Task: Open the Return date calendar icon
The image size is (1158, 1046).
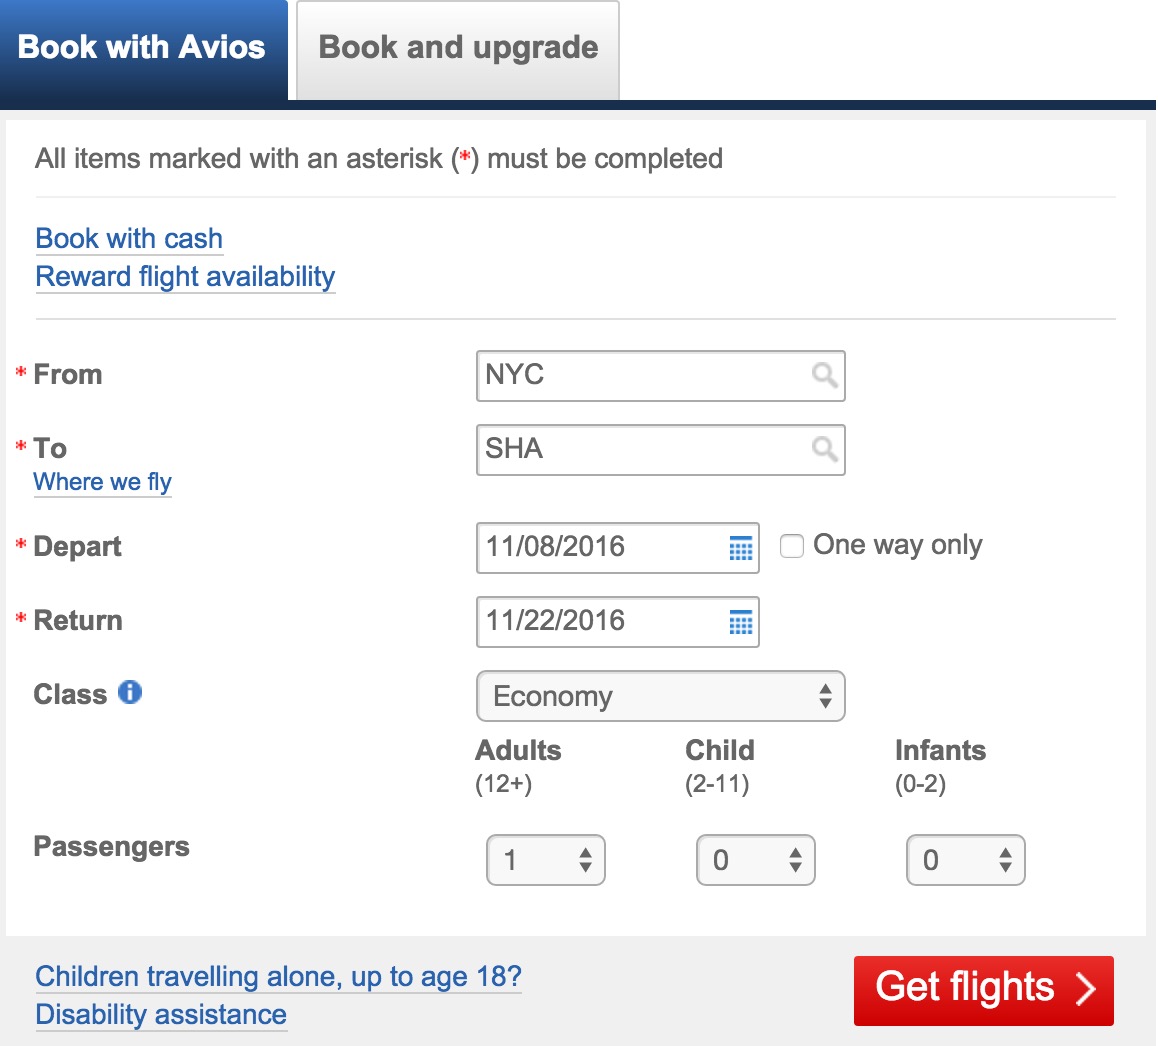Action: [x=741, y=622]
